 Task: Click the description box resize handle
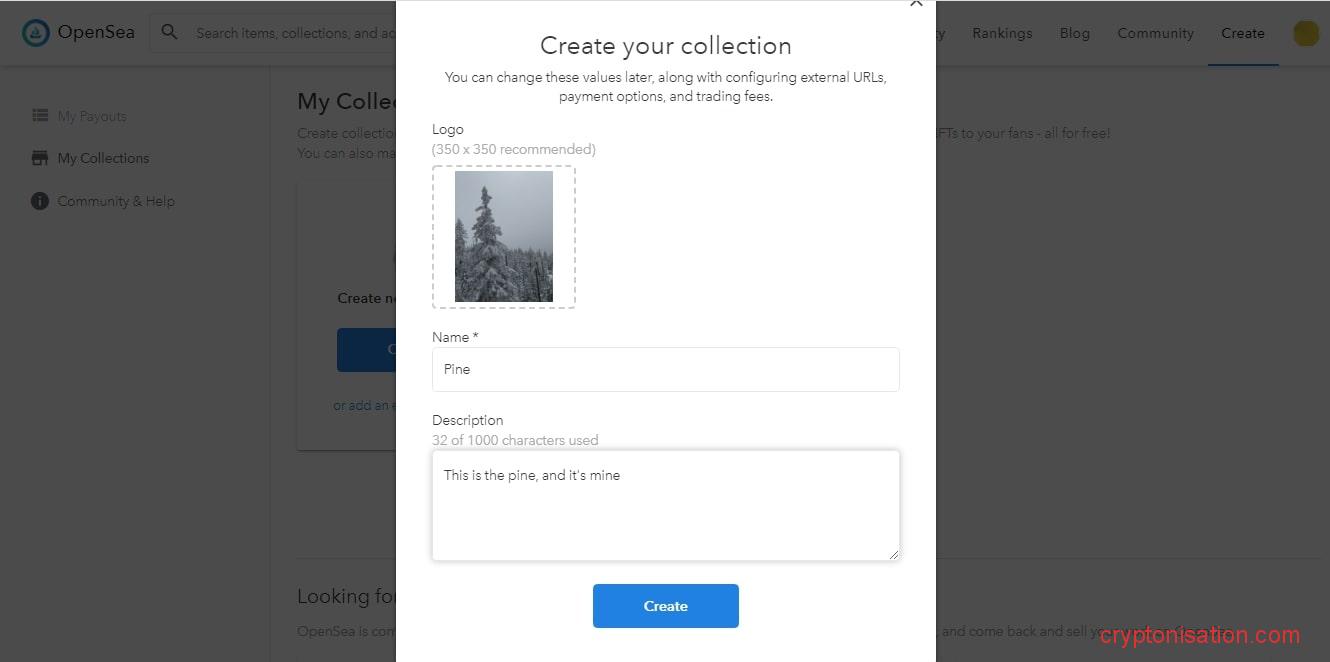[893, 554]
